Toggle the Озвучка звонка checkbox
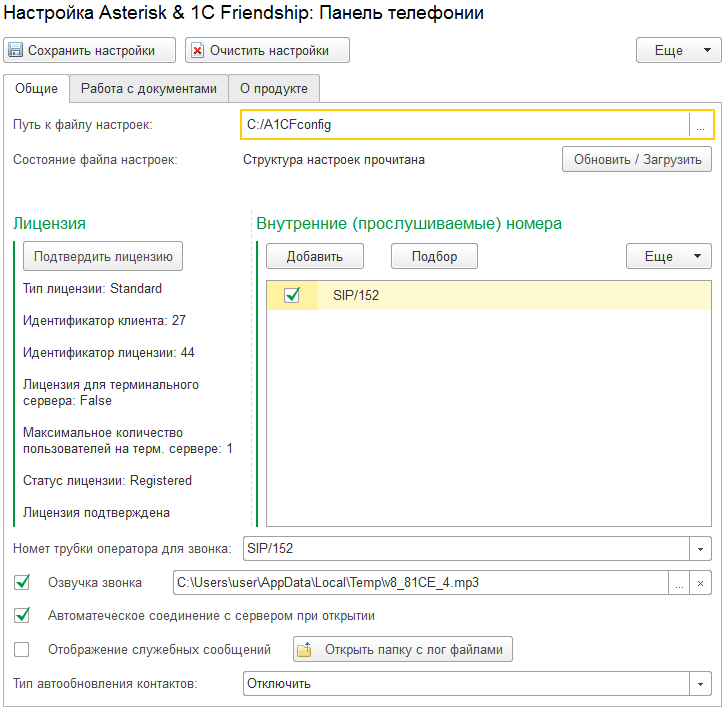726x712 pixels. 22,582
